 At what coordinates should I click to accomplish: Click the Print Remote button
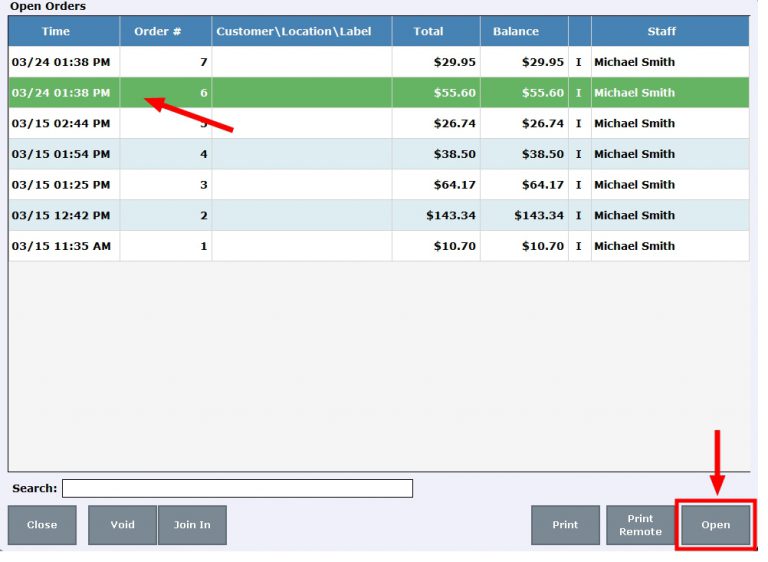pos(640,525)
